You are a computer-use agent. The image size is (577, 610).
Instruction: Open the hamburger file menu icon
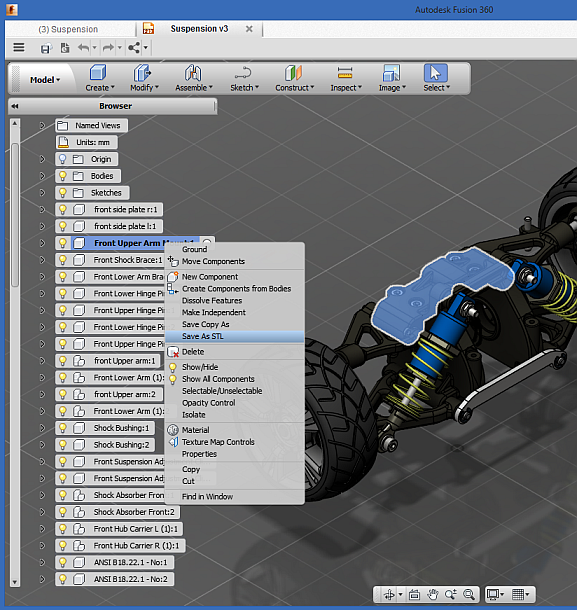(19, 47)
